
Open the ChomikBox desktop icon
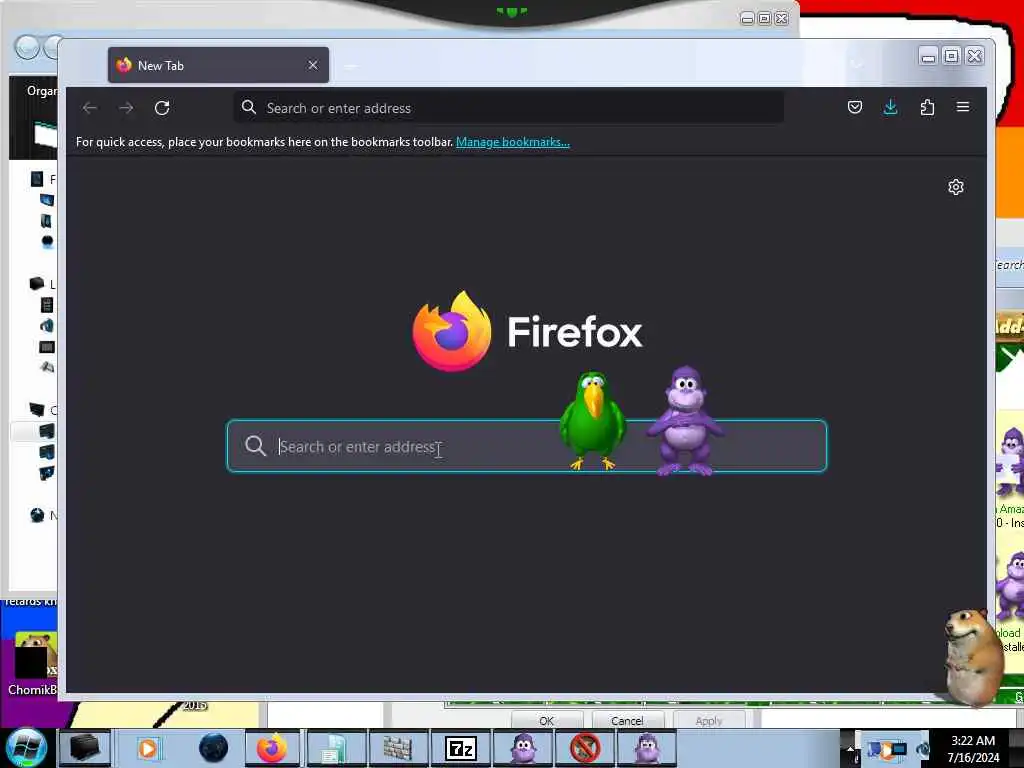33,664
